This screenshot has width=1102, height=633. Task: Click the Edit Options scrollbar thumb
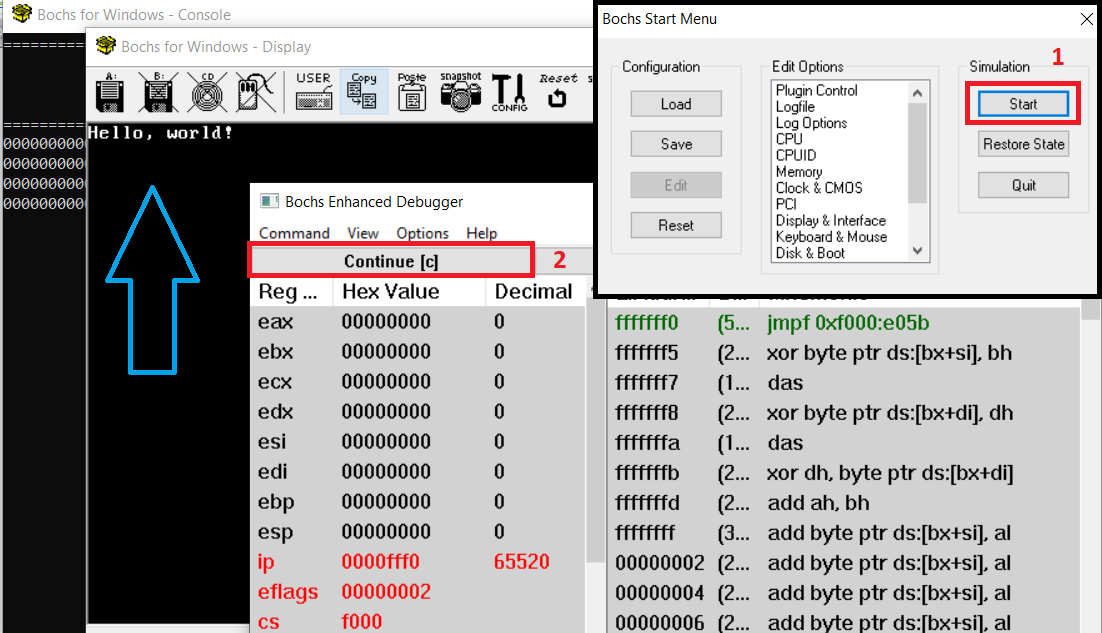coord(917,152)
